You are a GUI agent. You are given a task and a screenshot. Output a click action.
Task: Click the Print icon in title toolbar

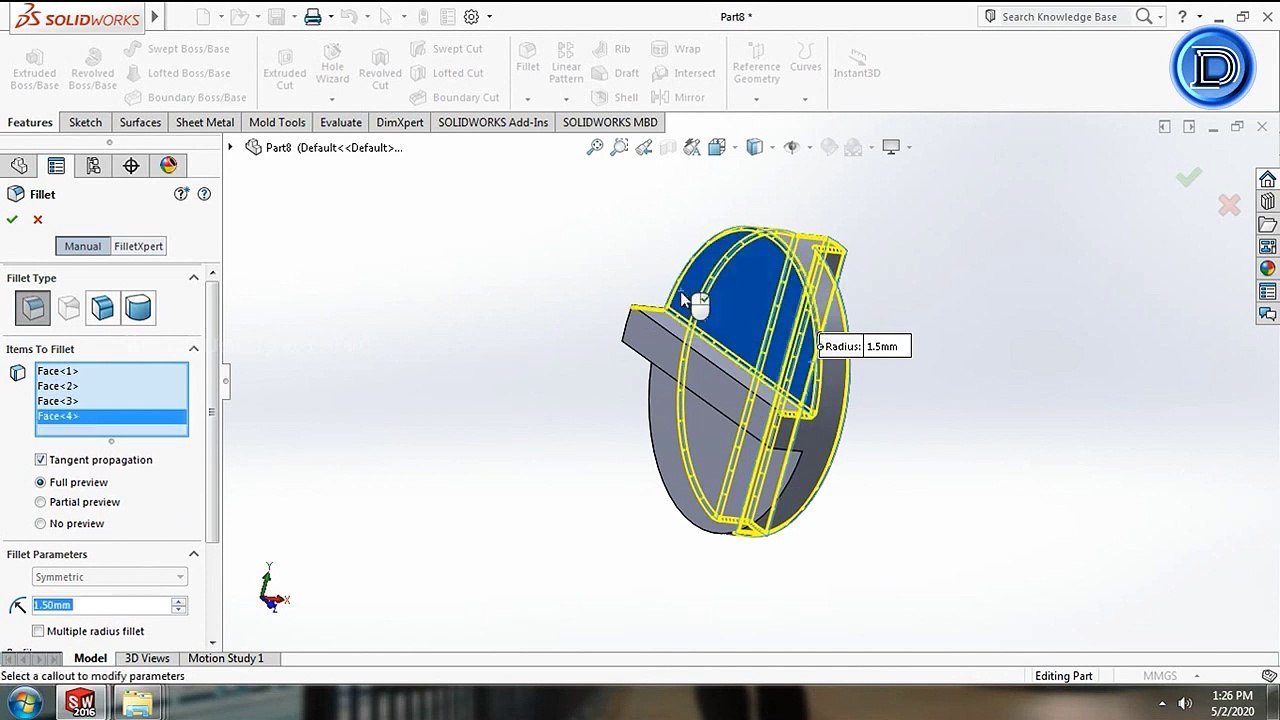click(313, 17)
